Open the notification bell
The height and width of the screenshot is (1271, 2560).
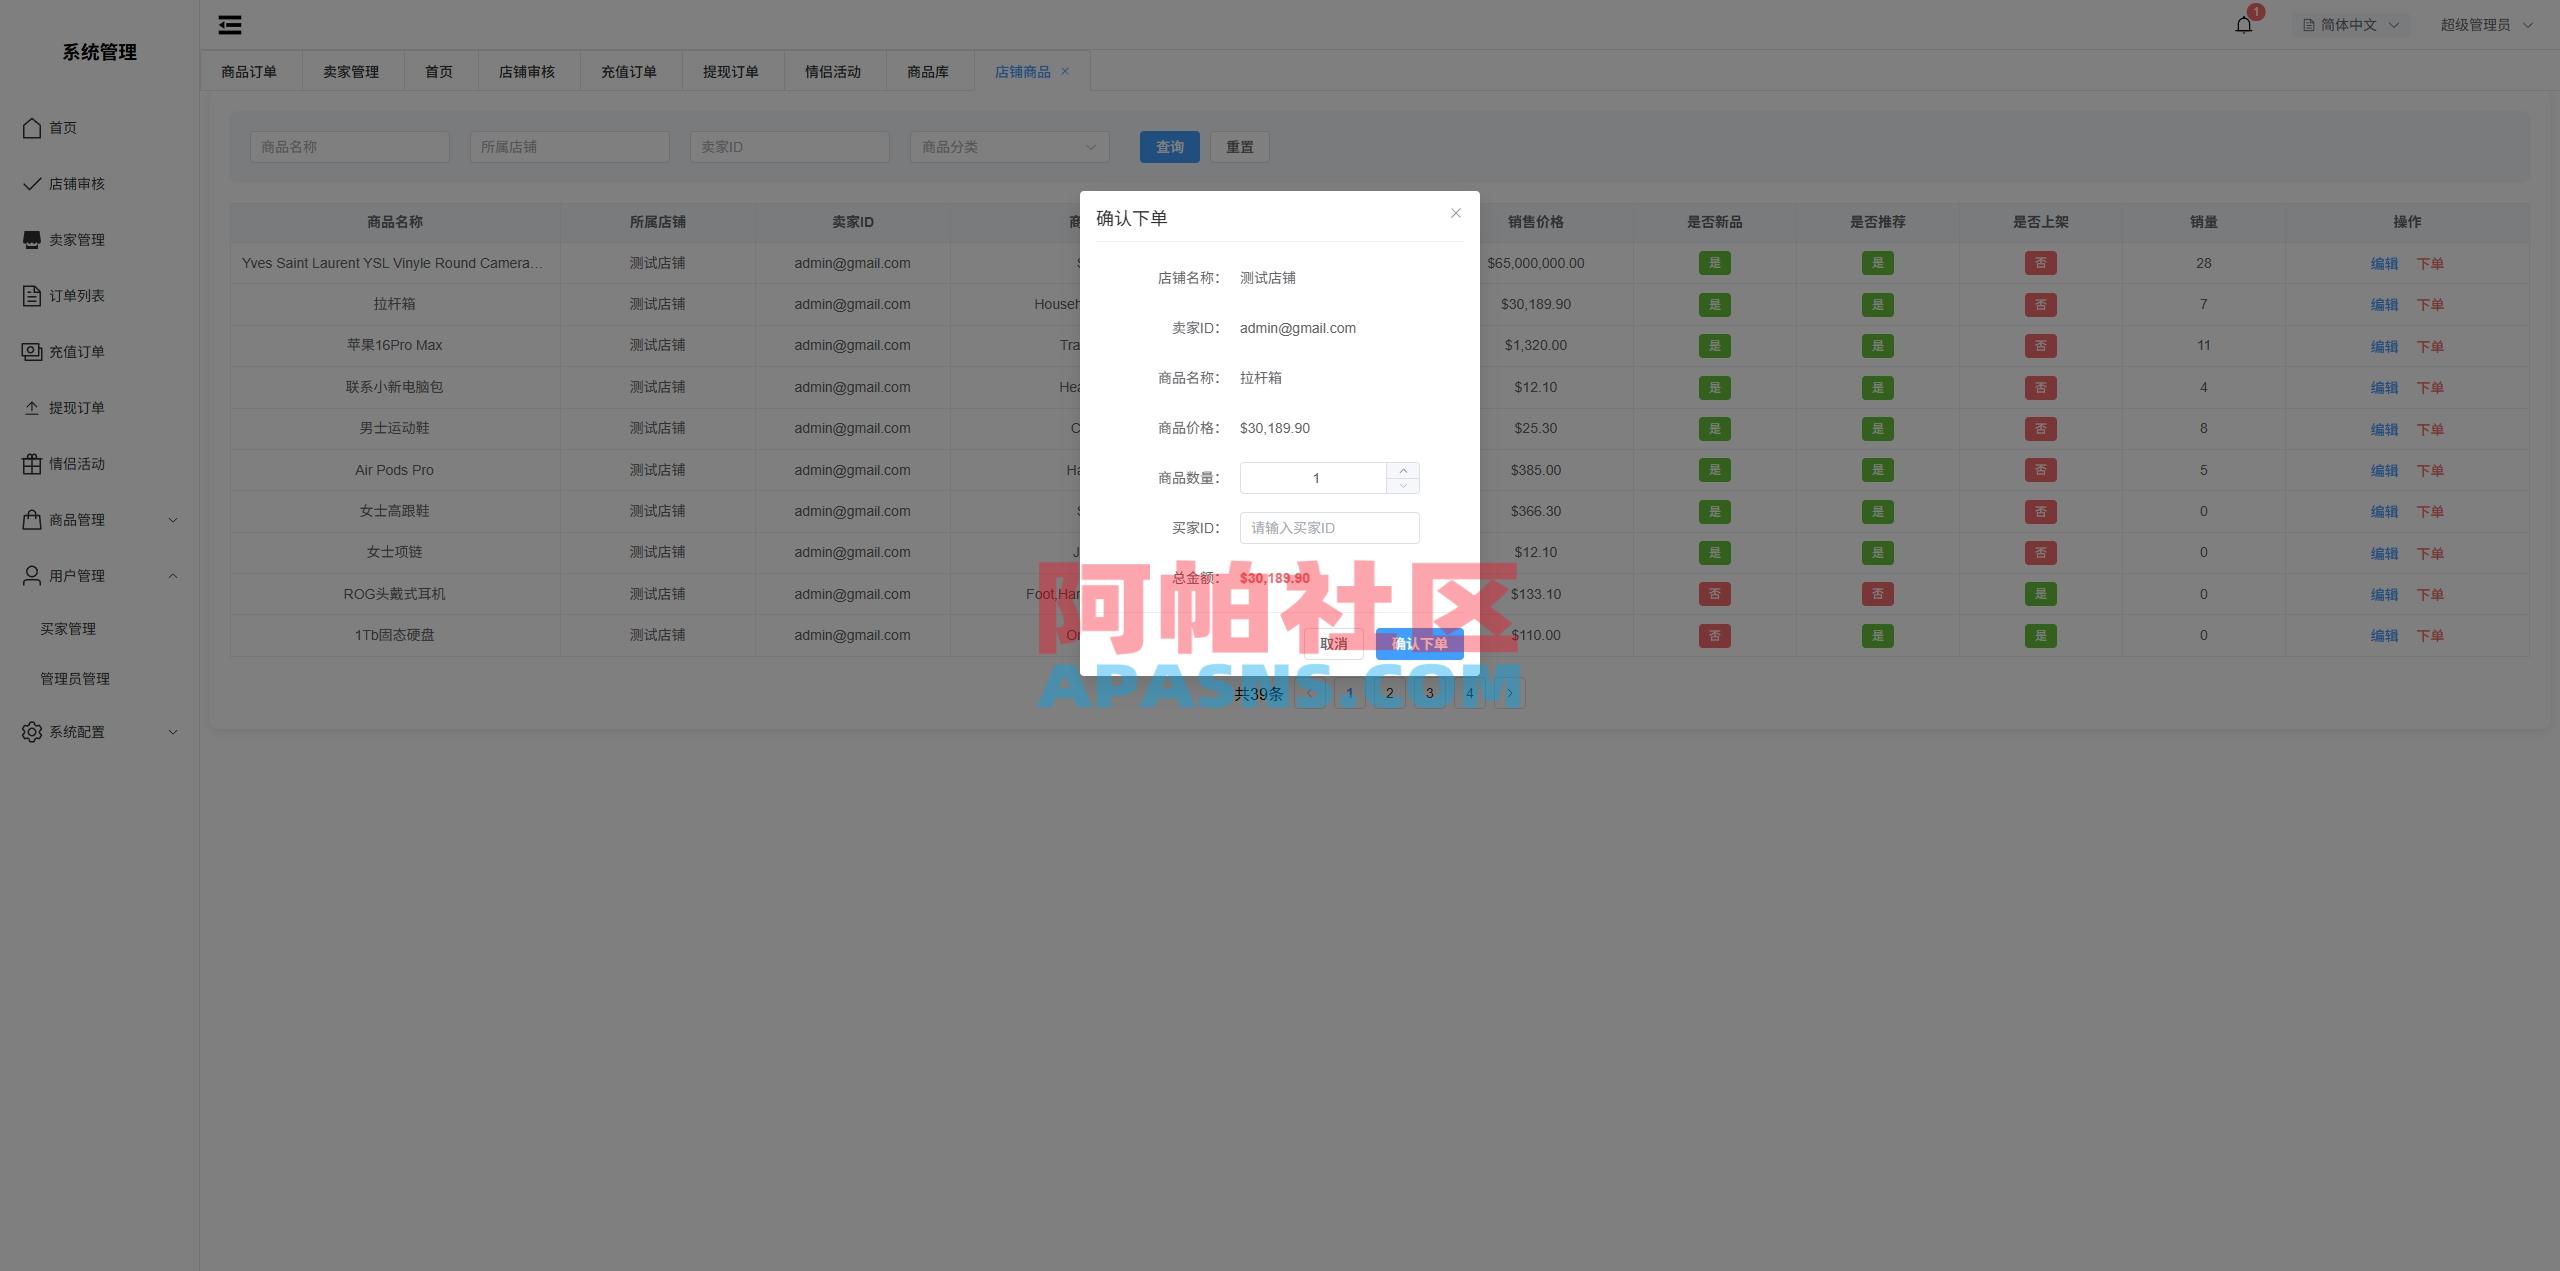[2242, 24]
